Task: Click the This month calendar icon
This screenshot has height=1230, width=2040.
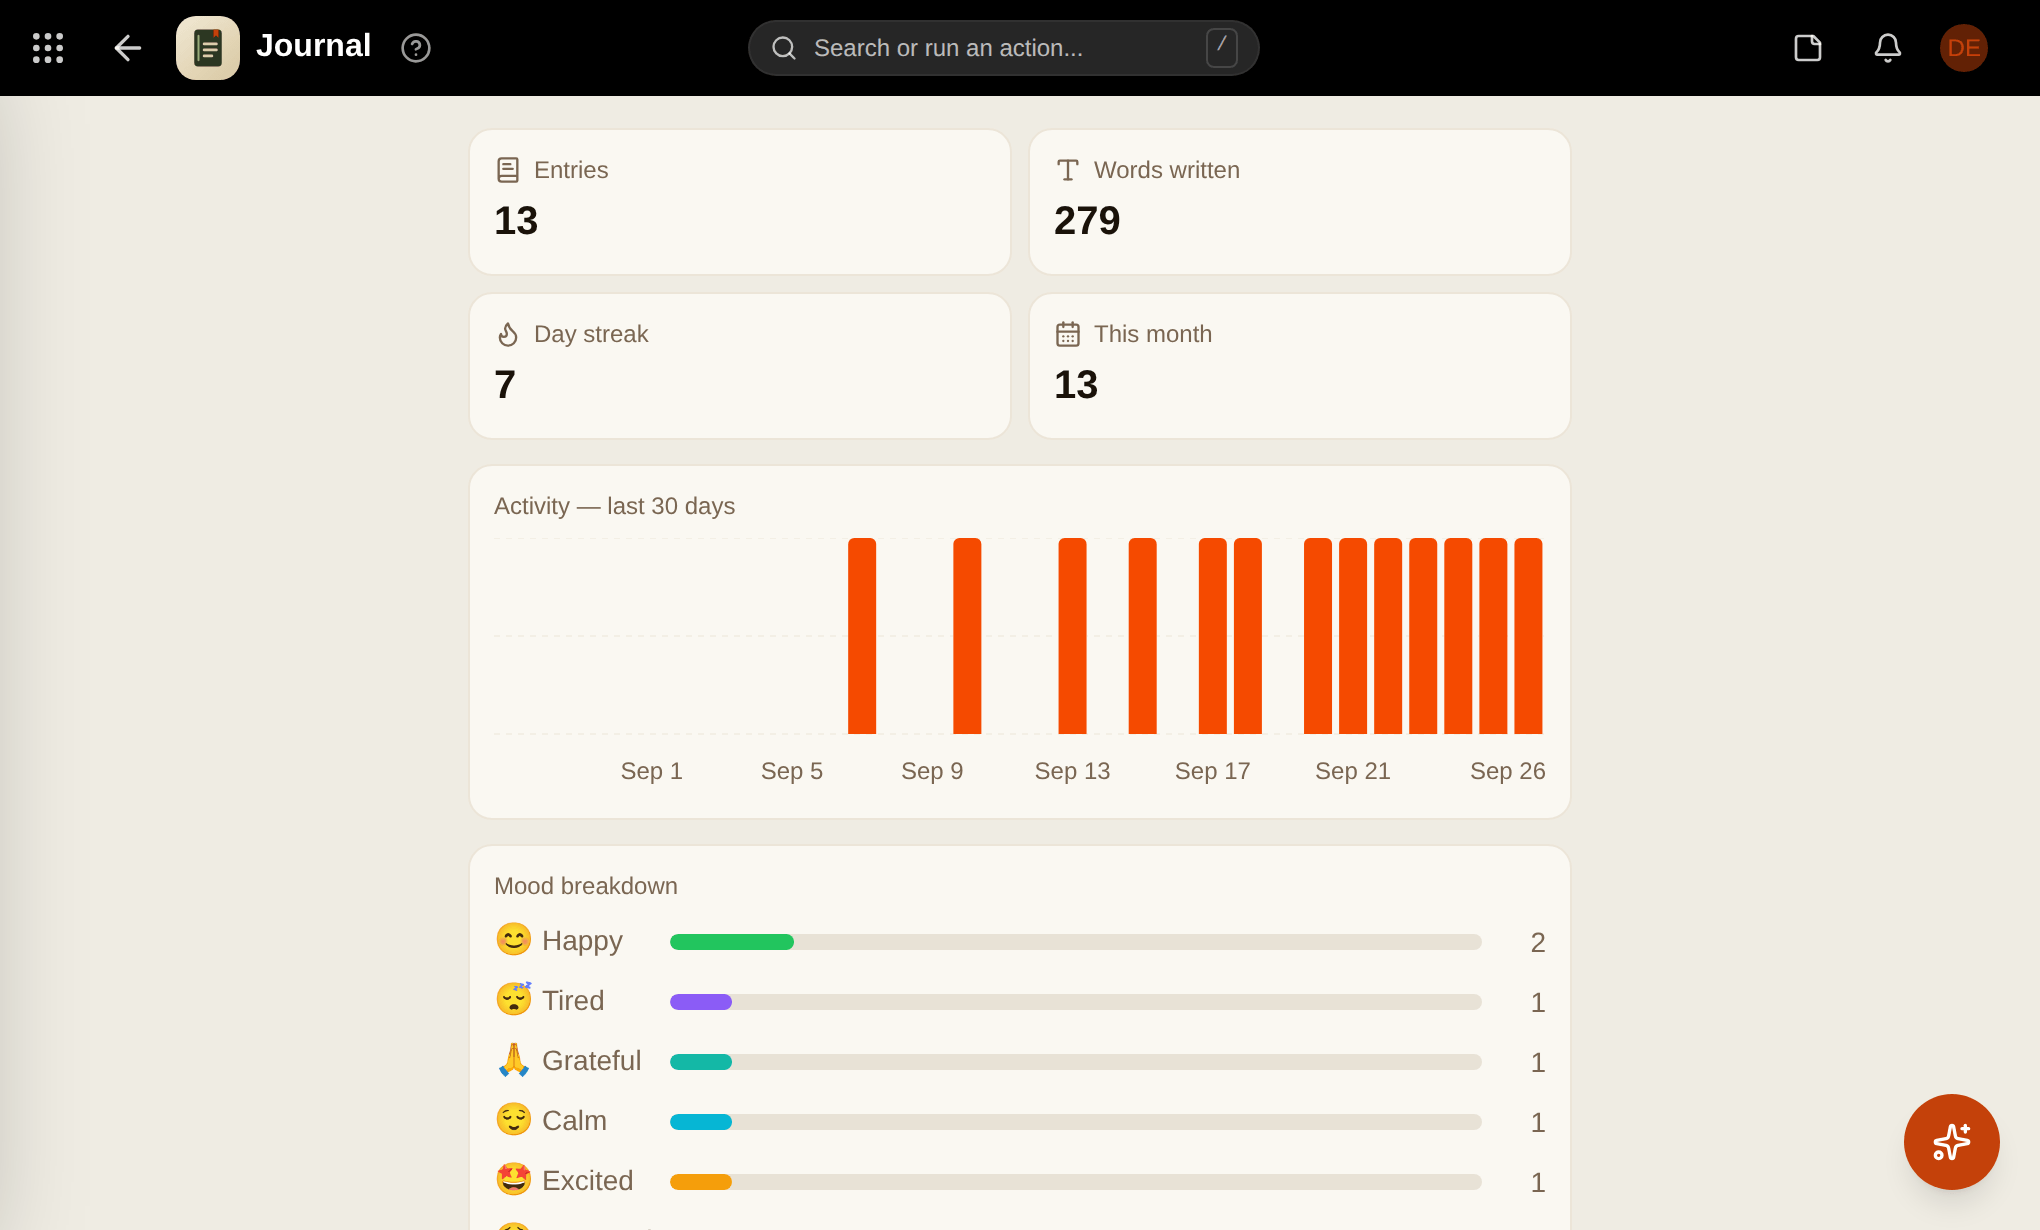Action: point(1068,334)
